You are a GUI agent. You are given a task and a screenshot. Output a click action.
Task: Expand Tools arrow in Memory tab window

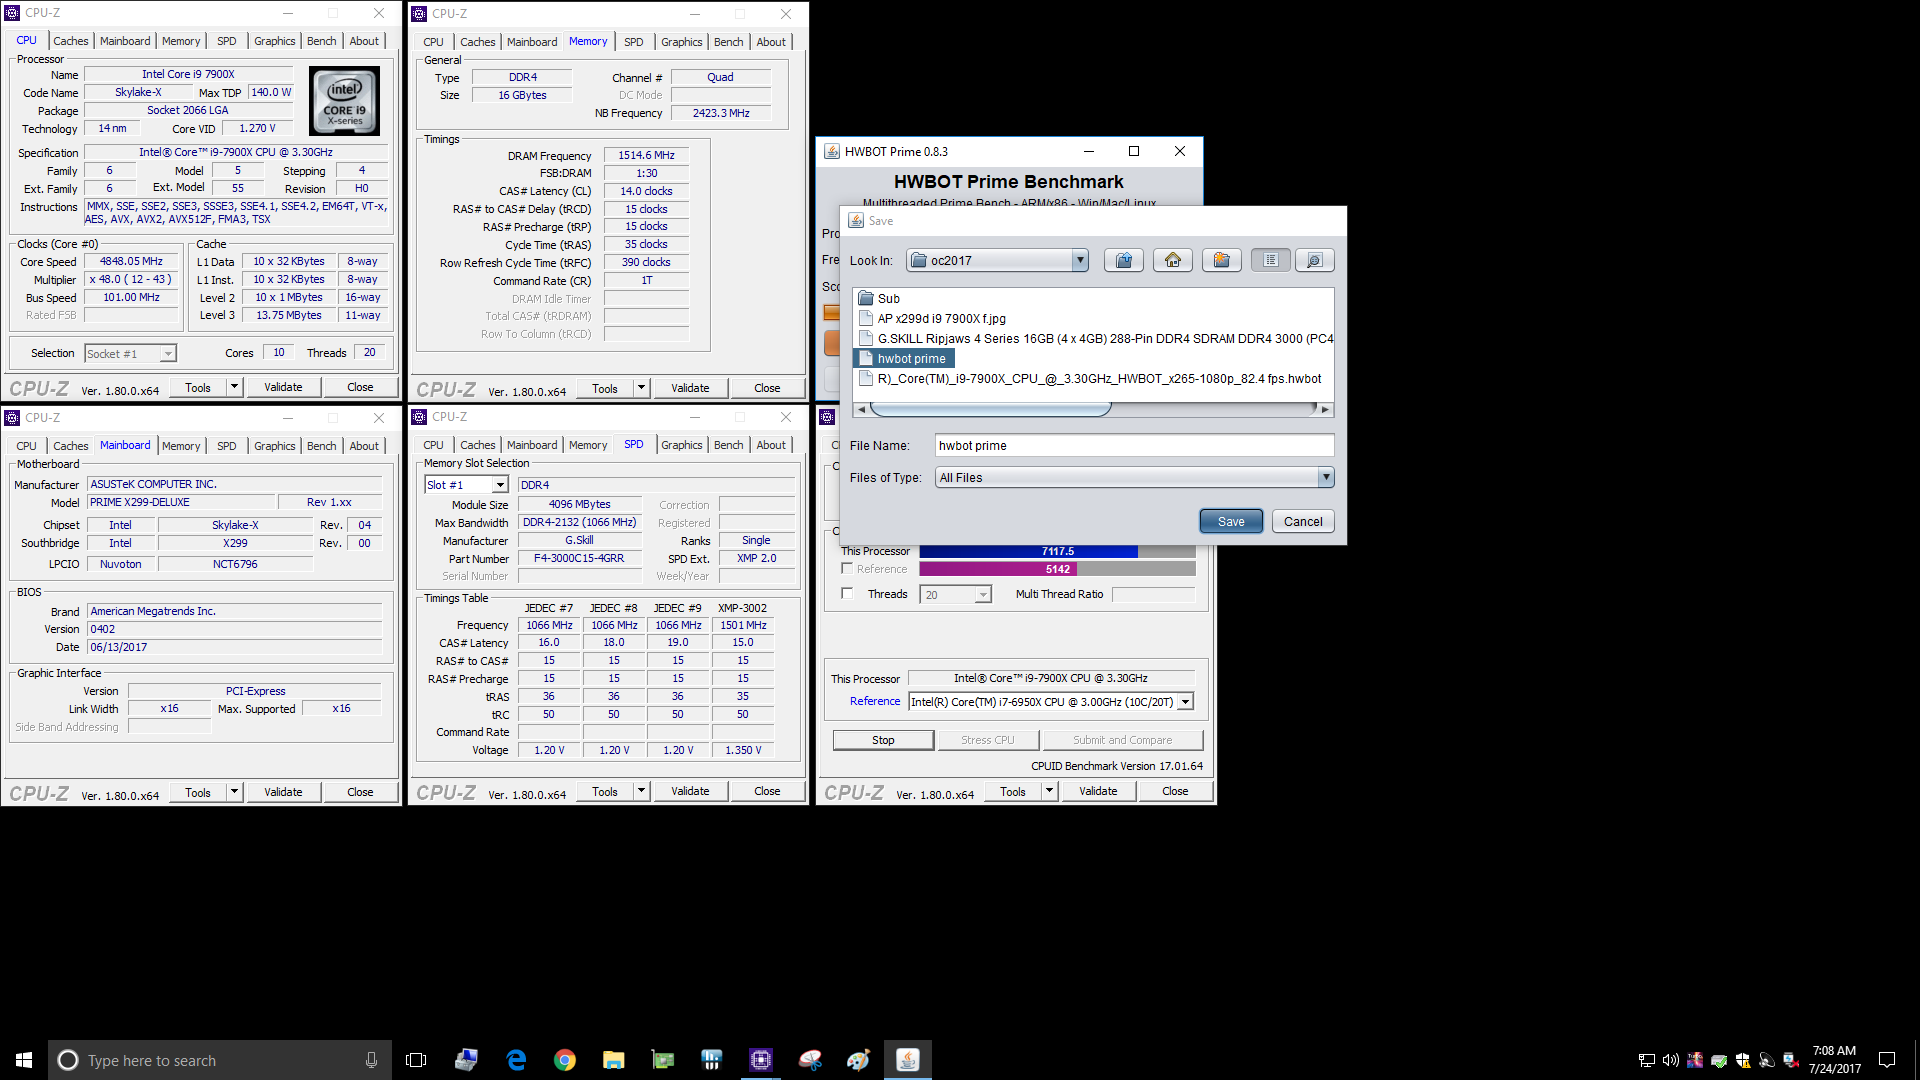[641, 388]
